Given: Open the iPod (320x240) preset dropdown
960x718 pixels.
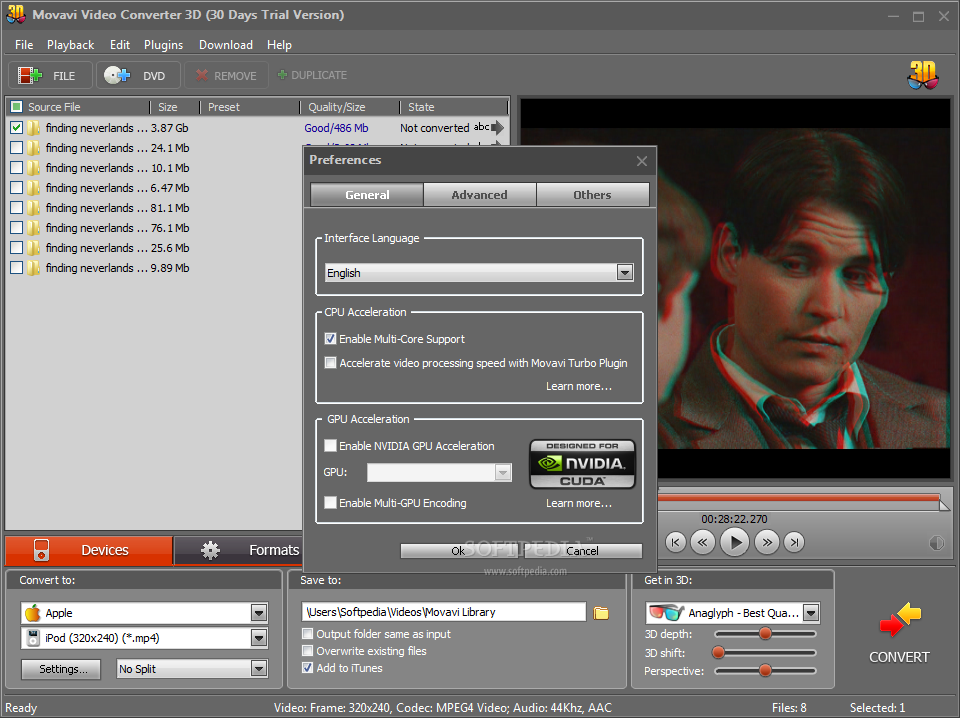Looking at the screenshot, I should (259, 638).
